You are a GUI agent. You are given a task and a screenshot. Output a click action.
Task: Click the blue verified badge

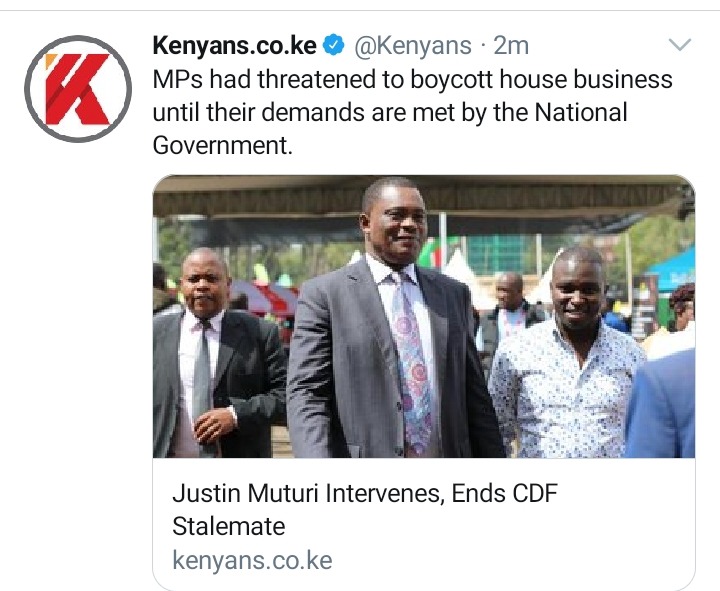[x=334, y=45]
